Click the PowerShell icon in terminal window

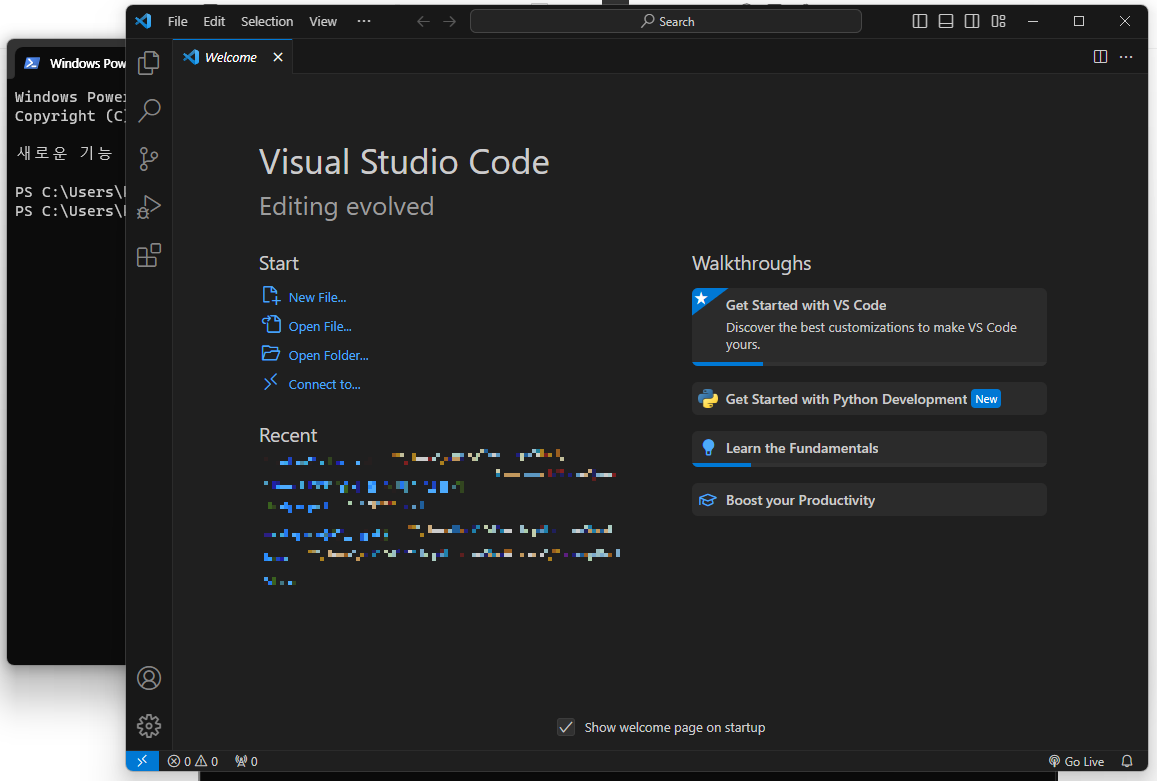[32, 63]
